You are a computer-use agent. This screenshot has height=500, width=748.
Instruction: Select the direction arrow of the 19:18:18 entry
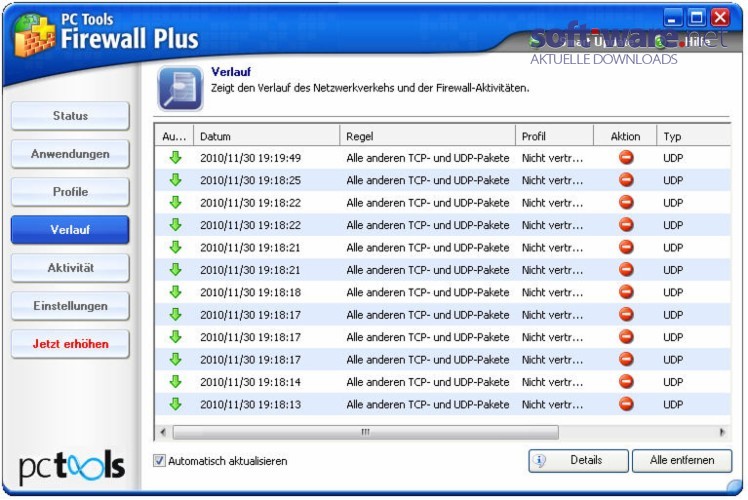pos(176,292)
